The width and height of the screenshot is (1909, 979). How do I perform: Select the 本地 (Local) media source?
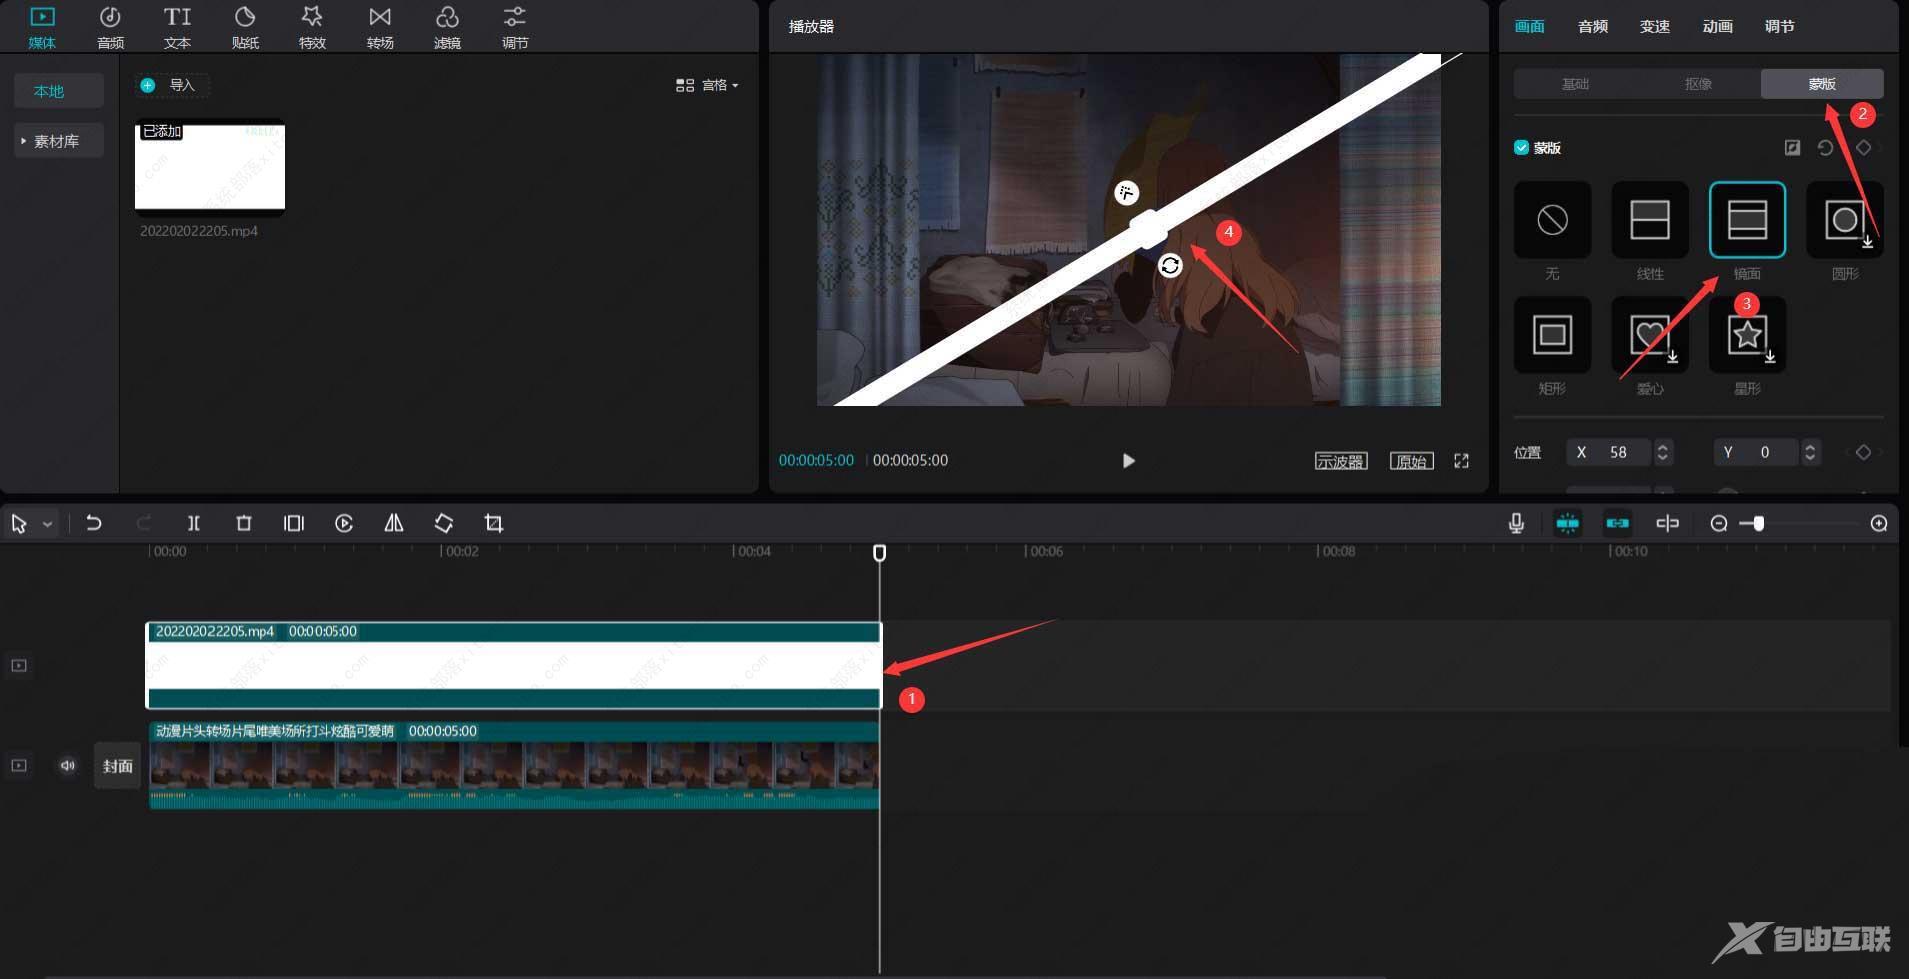(58, 91)
